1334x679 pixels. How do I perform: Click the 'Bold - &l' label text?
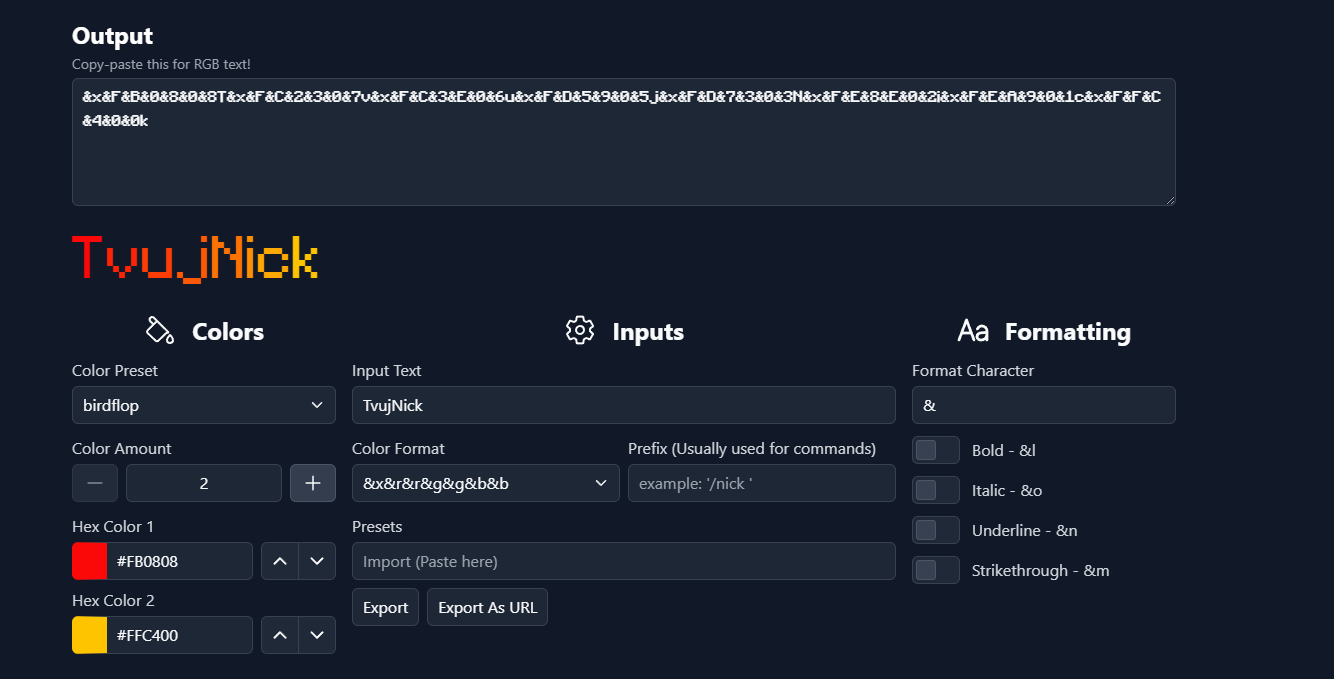[x=1004, y=450]
